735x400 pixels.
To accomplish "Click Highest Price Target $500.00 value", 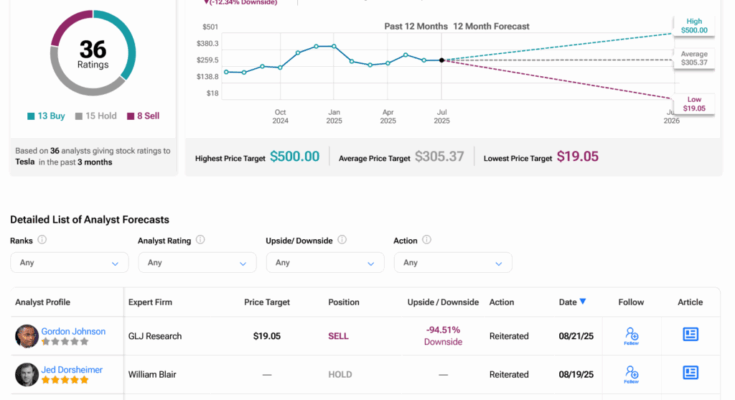I will 295,157.
